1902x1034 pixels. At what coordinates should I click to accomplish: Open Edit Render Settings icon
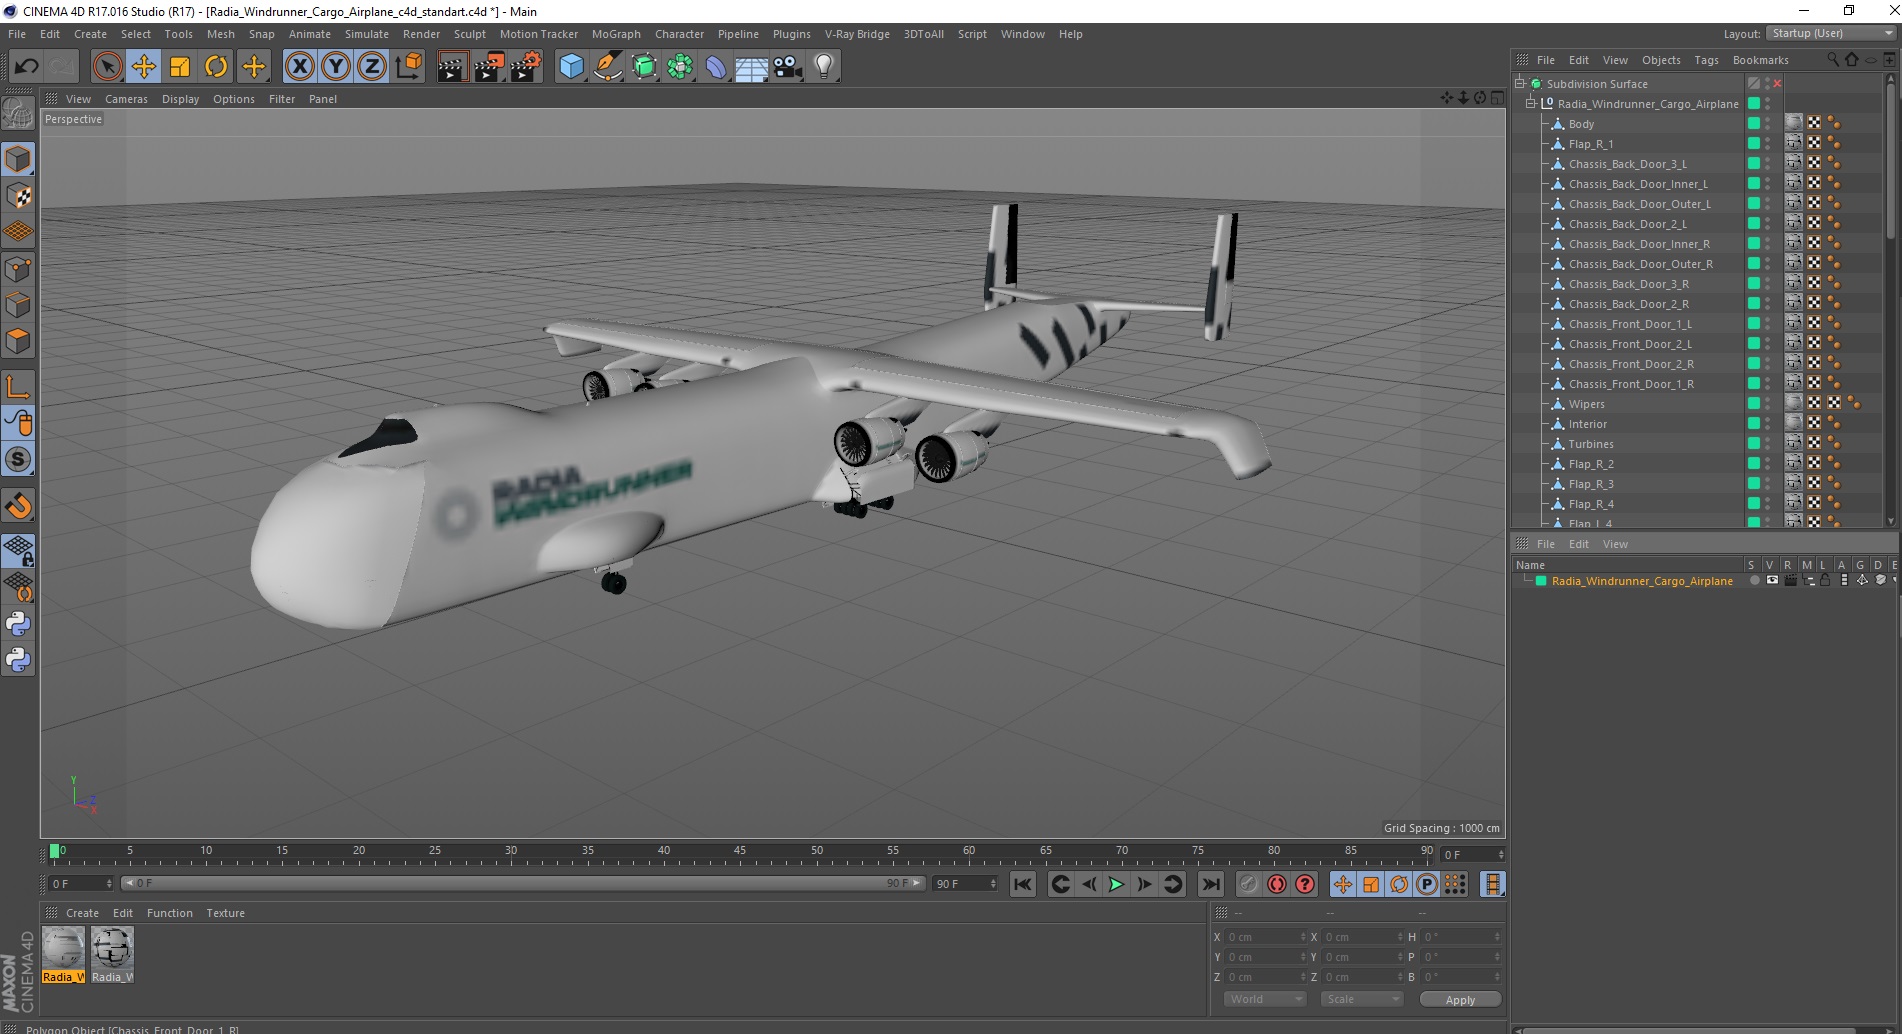[x=526, y=67]
